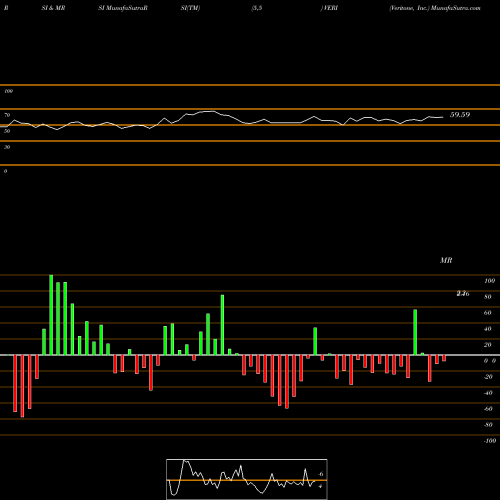
Task: Click the lowest red histogram bar
Action: pos(22,386)
